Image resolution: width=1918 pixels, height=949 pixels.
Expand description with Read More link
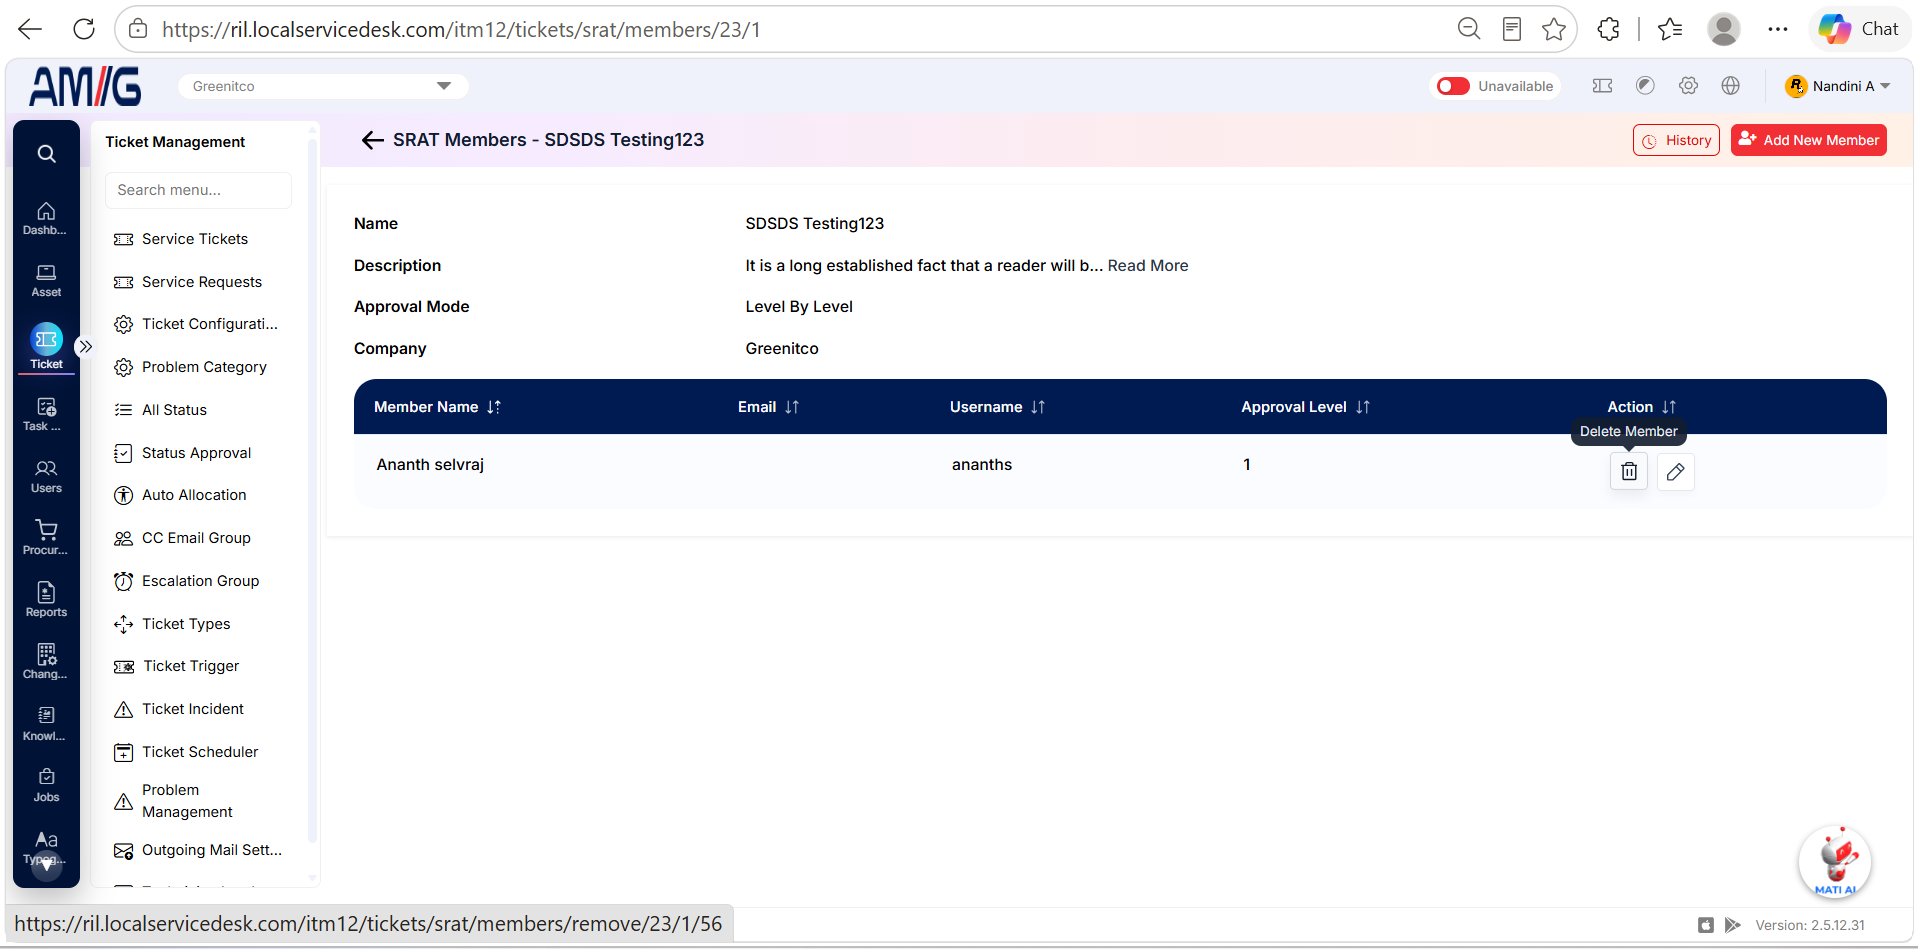point(1147,265)
